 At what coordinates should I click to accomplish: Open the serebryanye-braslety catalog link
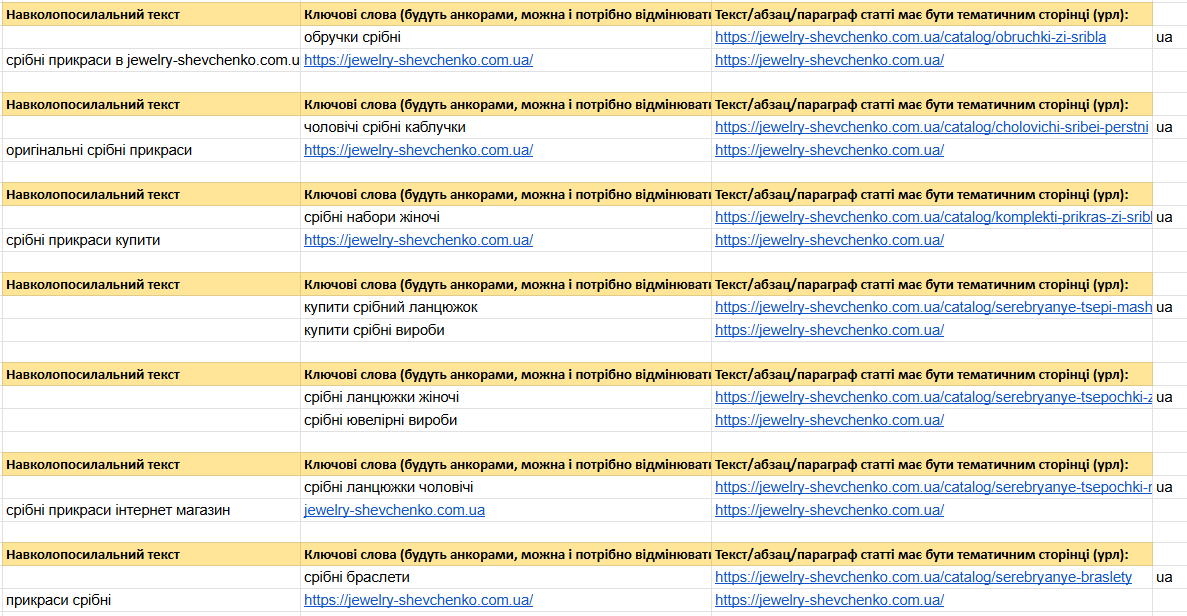pyautogui.click(x=923, y=577)
